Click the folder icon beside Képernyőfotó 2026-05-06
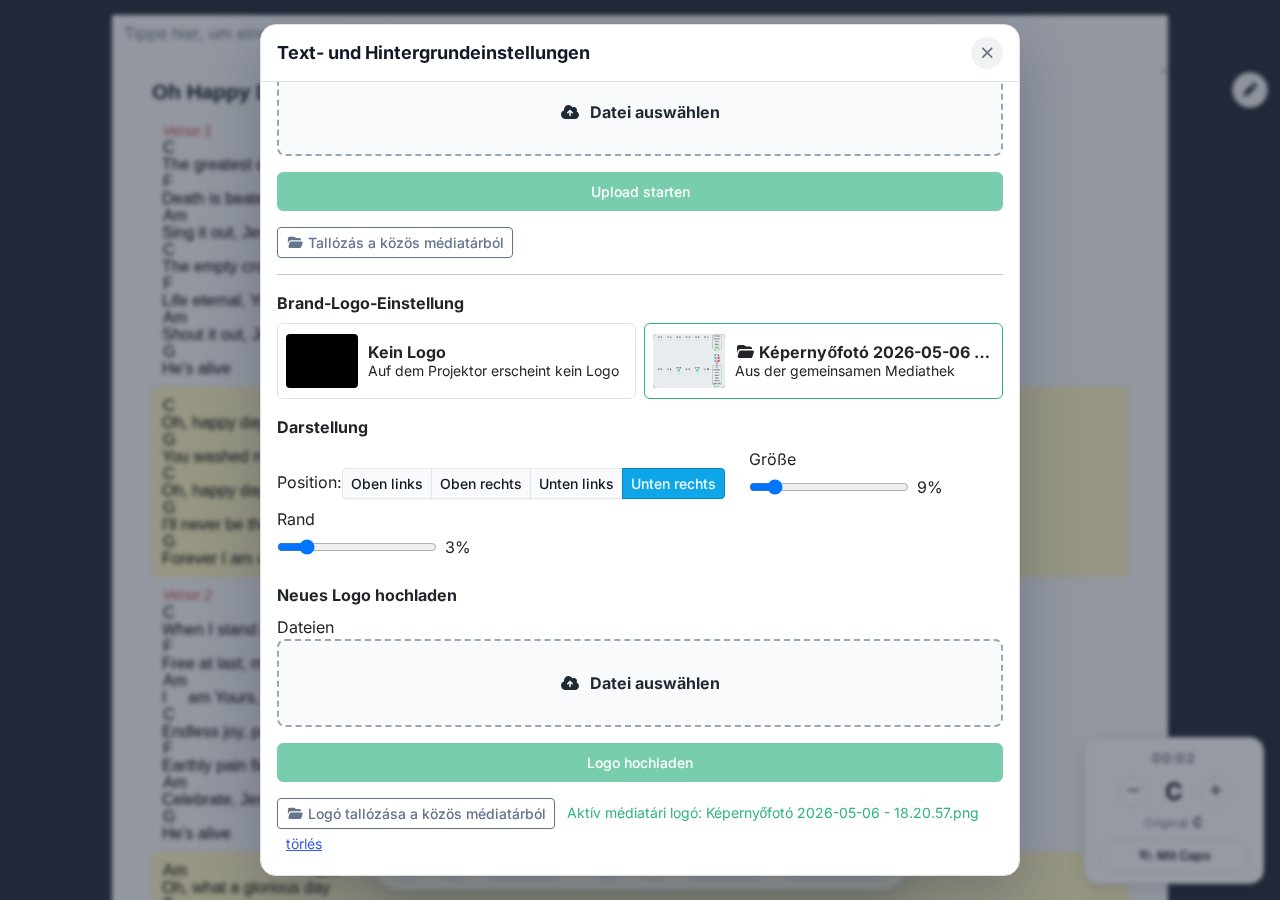The width and height of the screenshot is (1280, 900). pyautogui.click(x=745, y=352)
